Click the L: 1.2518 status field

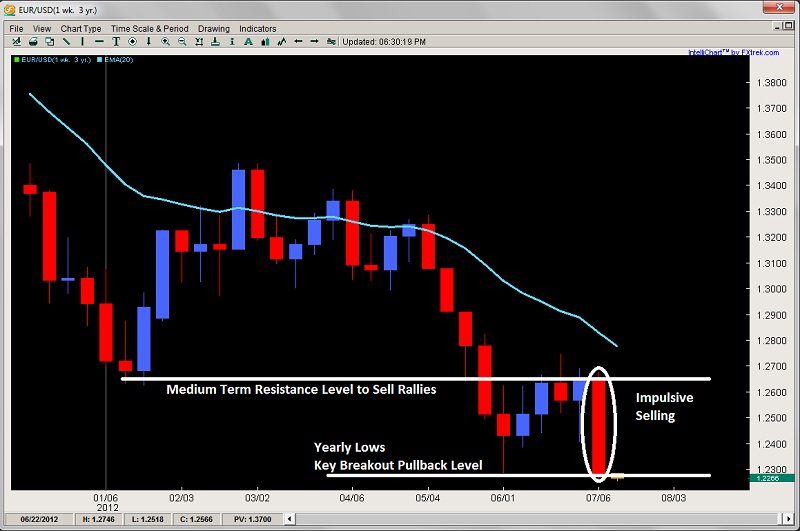pyautogui.click(x=147, y=519)
